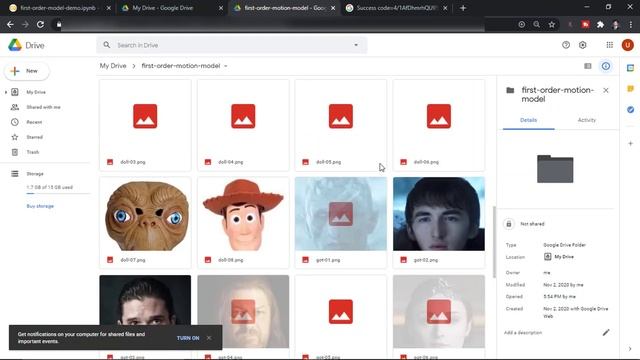Open Google Keep side panel icon

pyautogui.click(x=631, y=89)
